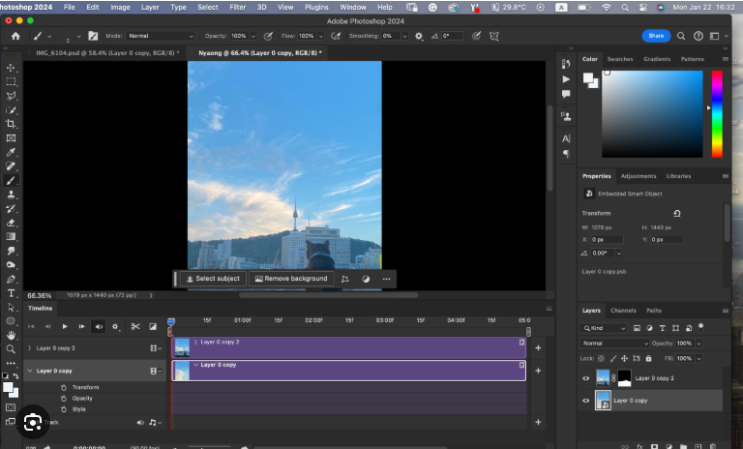Hide the Layer 0 copy 2 layer

pos(585,378)
